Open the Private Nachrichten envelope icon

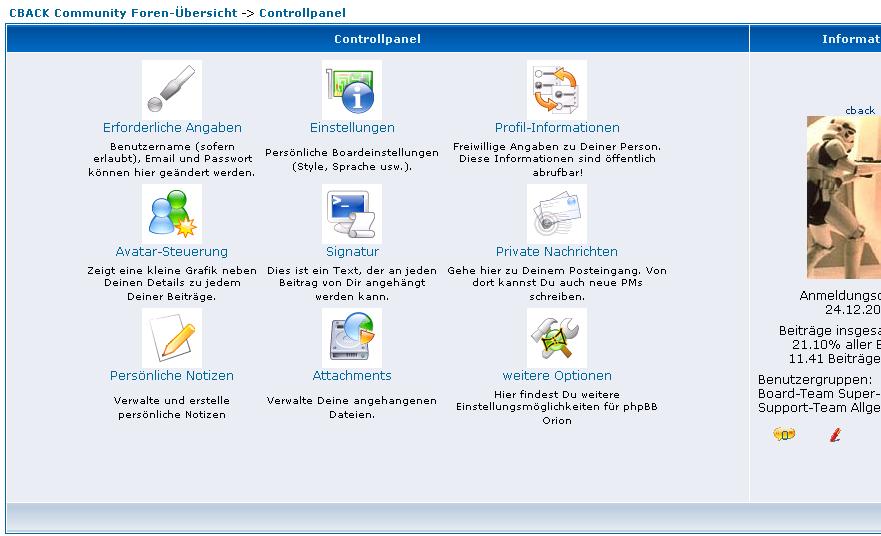[x=557, y=214]
